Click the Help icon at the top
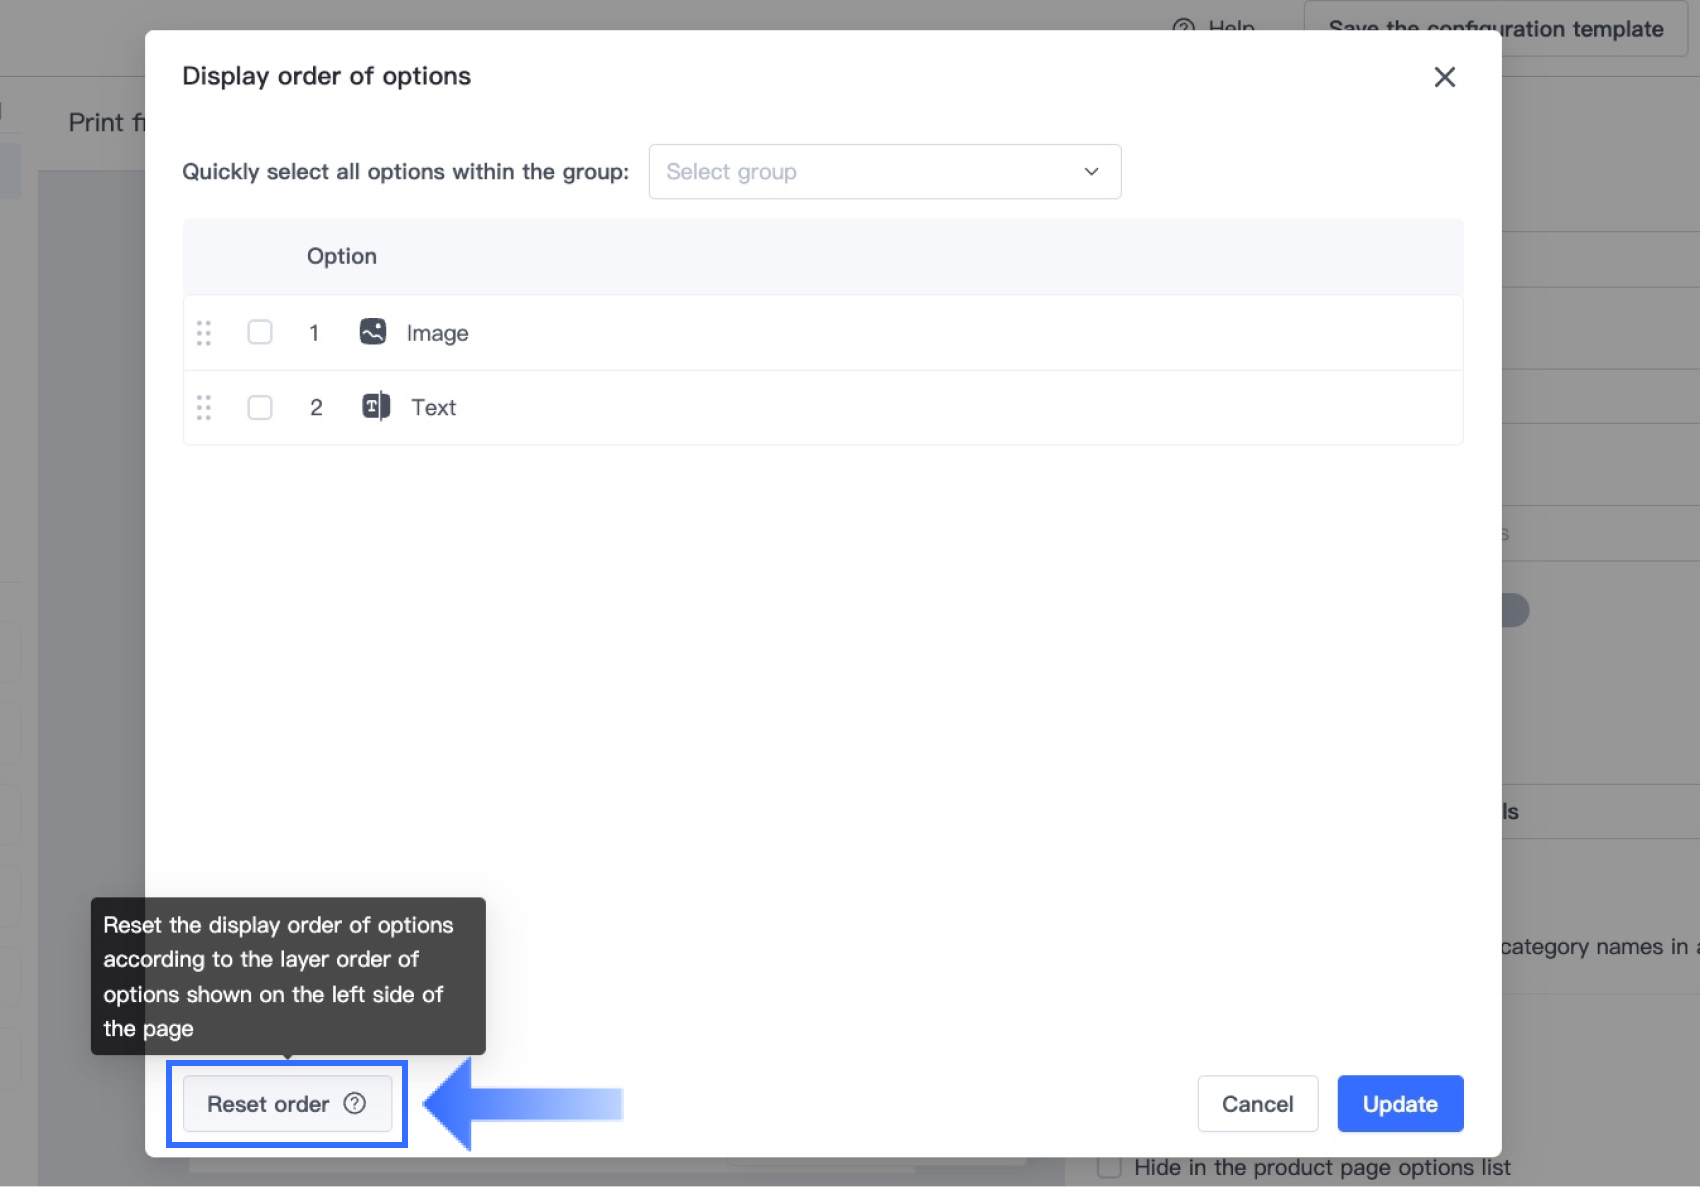Screen dimensions: 1700x1187 click(1183, 26)
